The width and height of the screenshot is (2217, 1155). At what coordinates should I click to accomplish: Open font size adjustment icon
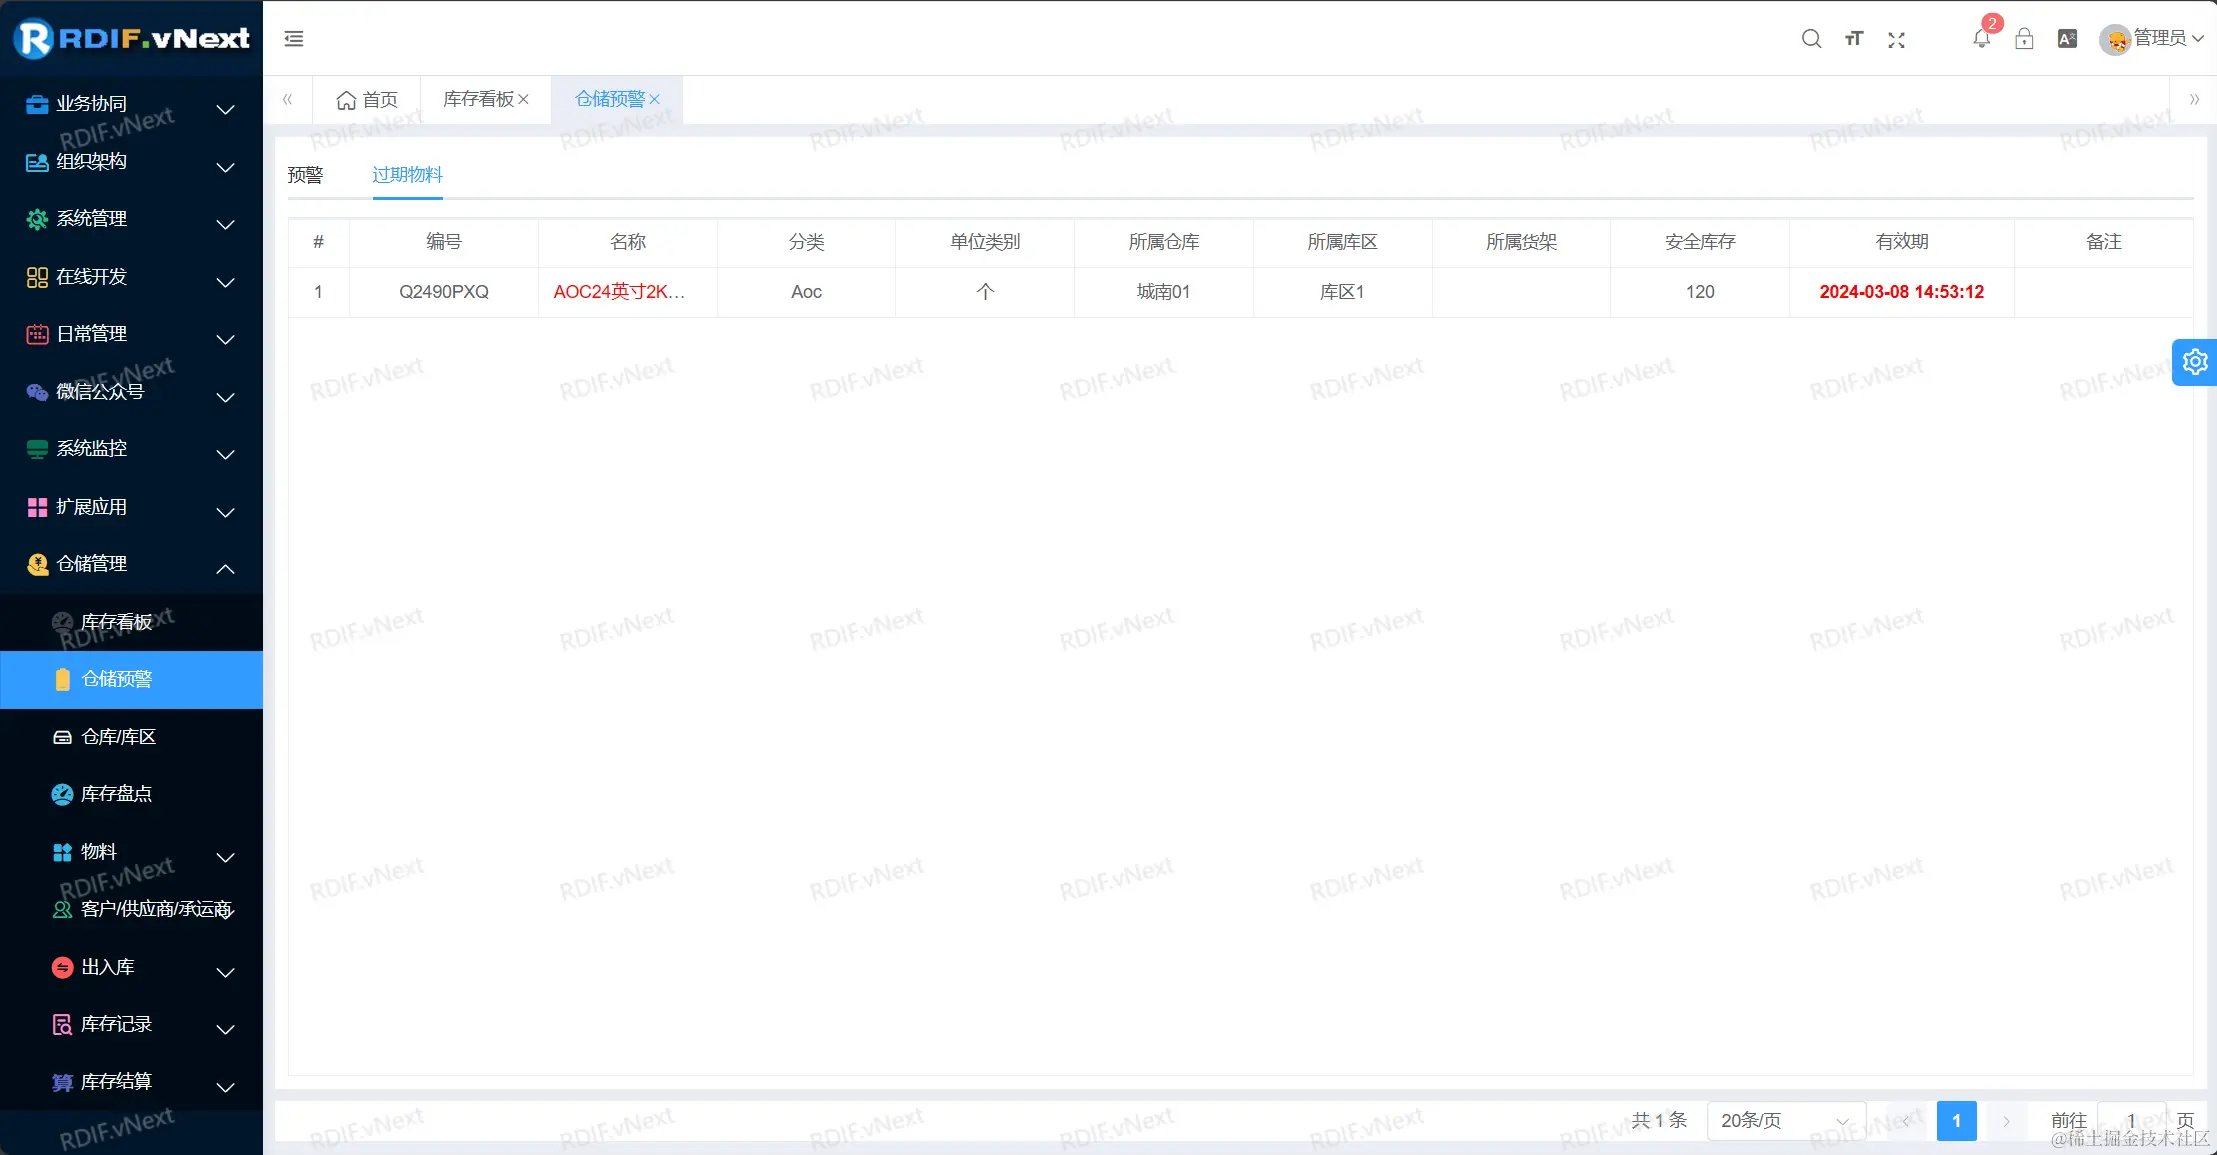click(x=1854, y=39)
